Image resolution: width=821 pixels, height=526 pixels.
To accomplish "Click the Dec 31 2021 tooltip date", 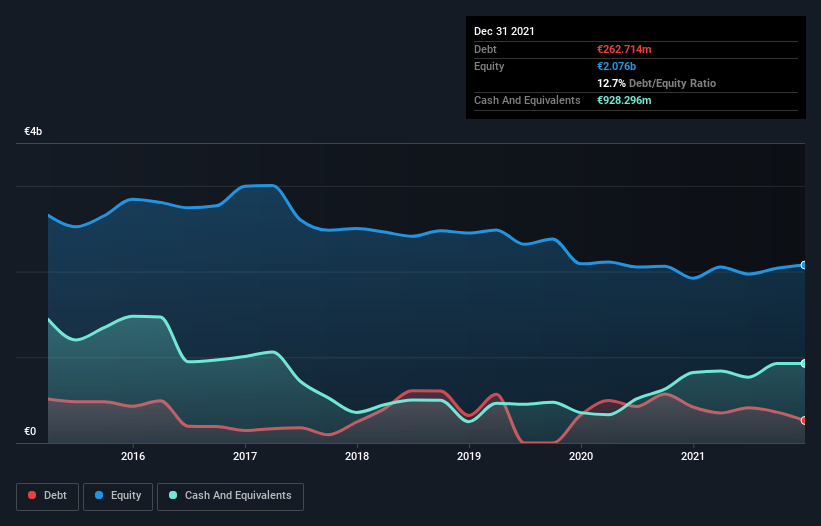I will pyautogui.click(x=504, y=31).
